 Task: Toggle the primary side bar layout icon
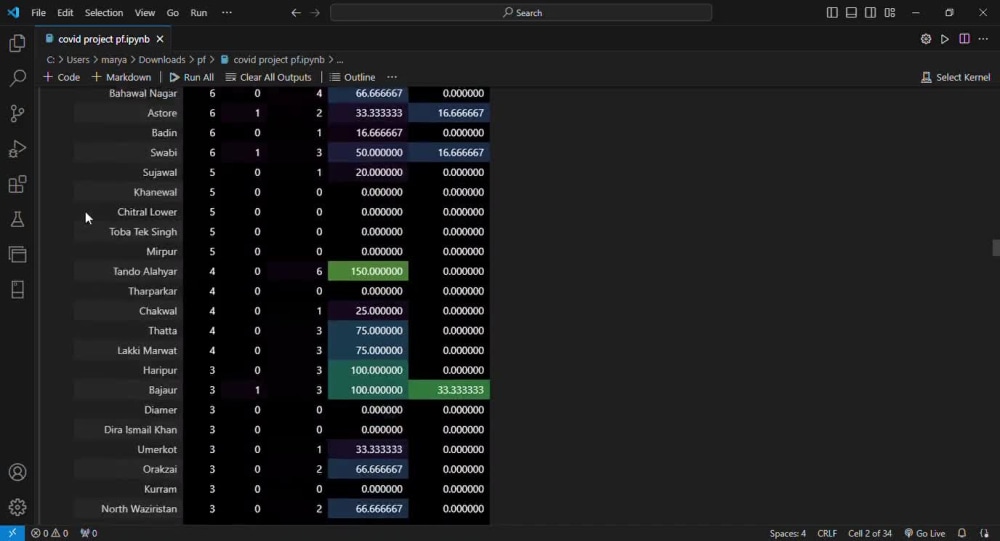(x=832, y=13)
